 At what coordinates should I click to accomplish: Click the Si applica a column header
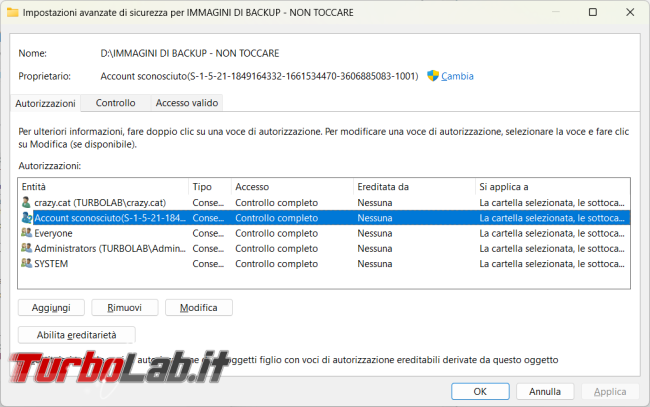tap(553, 187)
